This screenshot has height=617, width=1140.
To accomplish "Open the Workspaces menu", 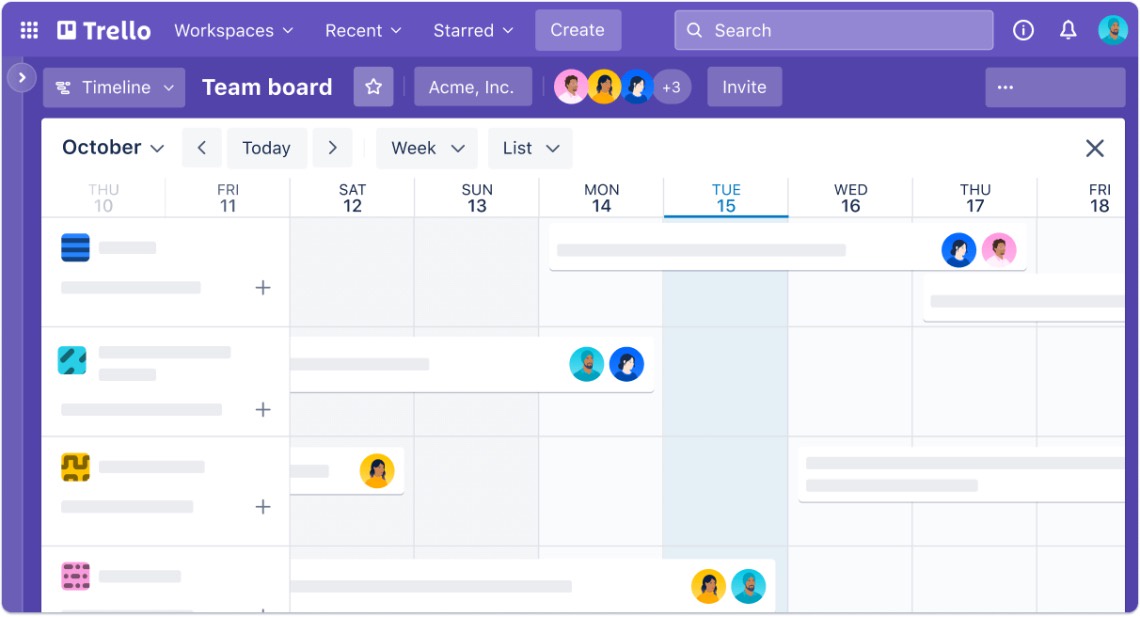I will (233, 30).
